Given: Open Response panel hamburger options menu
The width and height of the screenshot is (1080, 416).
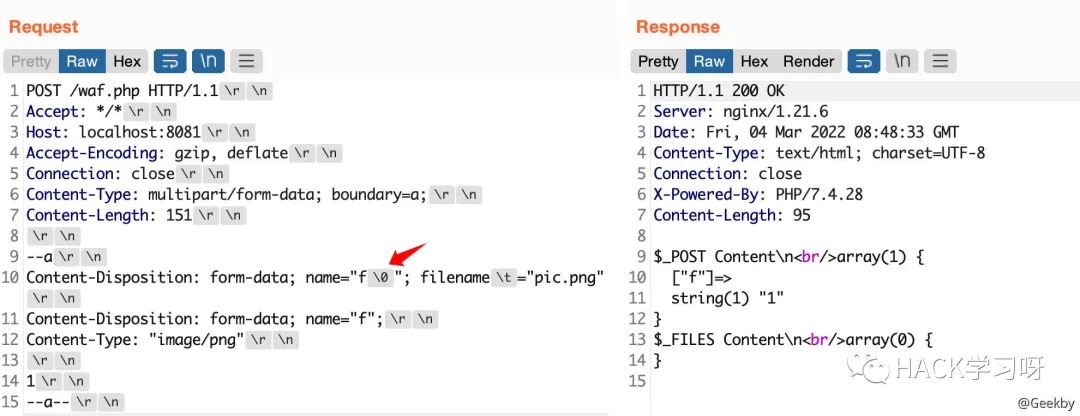Looking at the screenshot, I should [x=940, y=61].
